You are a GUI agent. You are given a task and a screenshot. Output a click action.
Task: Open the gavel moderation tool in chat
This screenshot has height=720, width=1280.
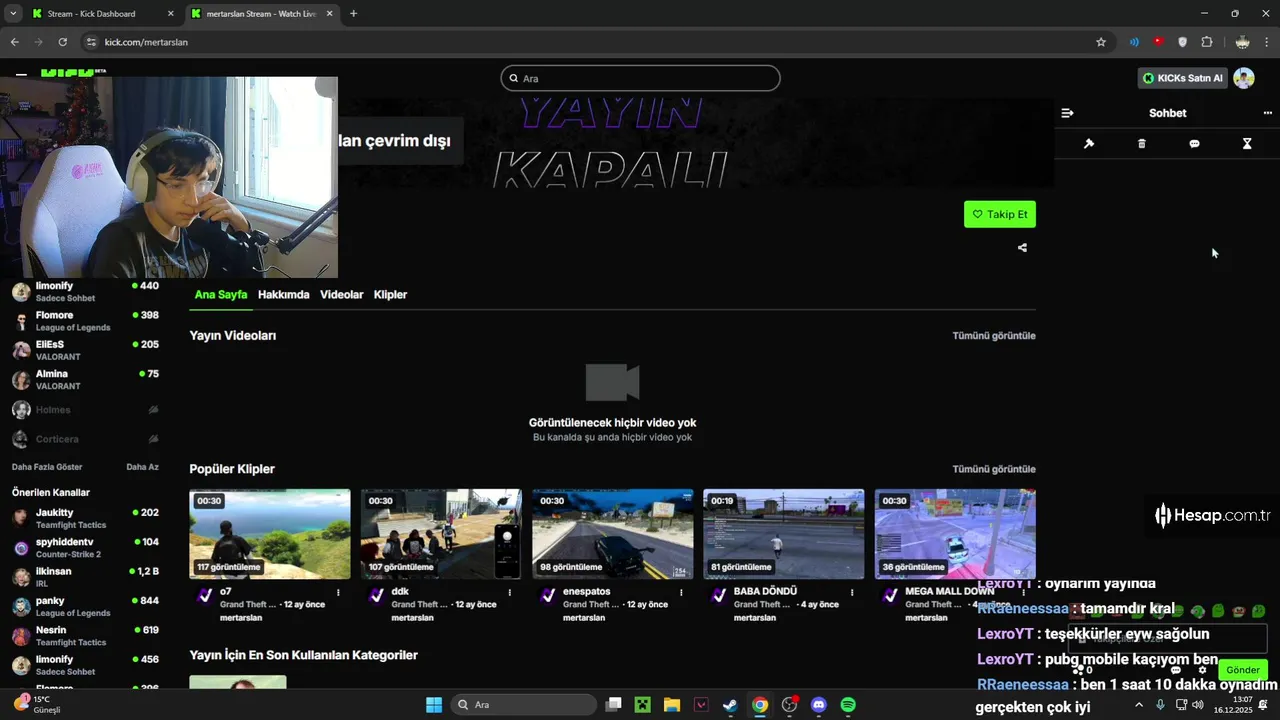[x=1089, y=144]
